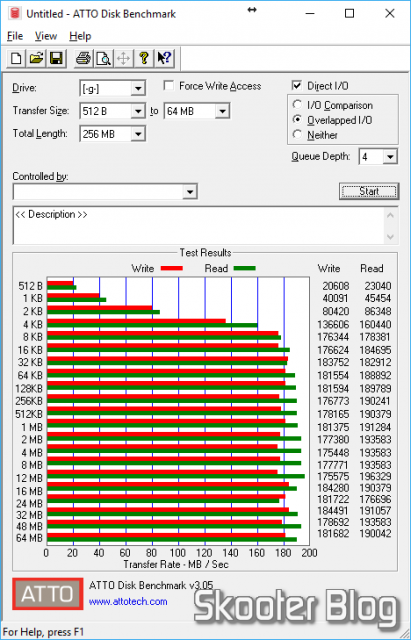Image resolution: width=411 pixels, height=640 pixels.
Task: Open the Help menu
Action: tap(80, 36)
